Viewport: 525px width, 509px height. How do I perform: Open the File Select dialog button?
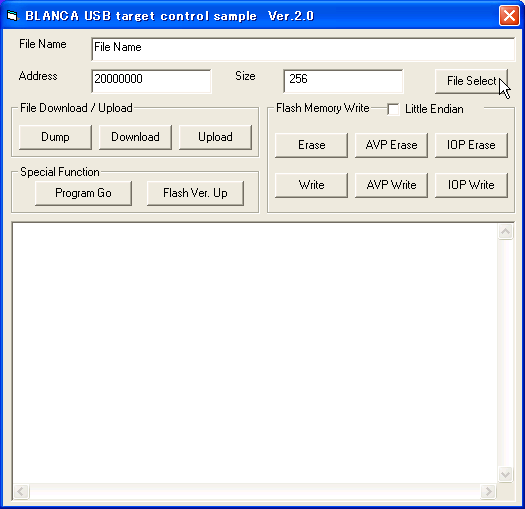pyautogui.click(x=471, y=81)
